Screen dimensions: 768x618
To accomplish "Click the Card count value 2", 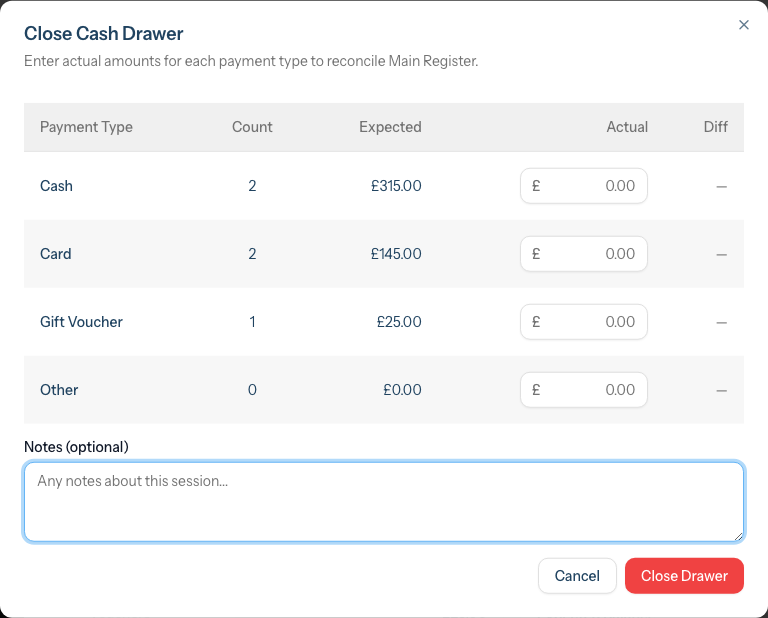I will 252,254.
